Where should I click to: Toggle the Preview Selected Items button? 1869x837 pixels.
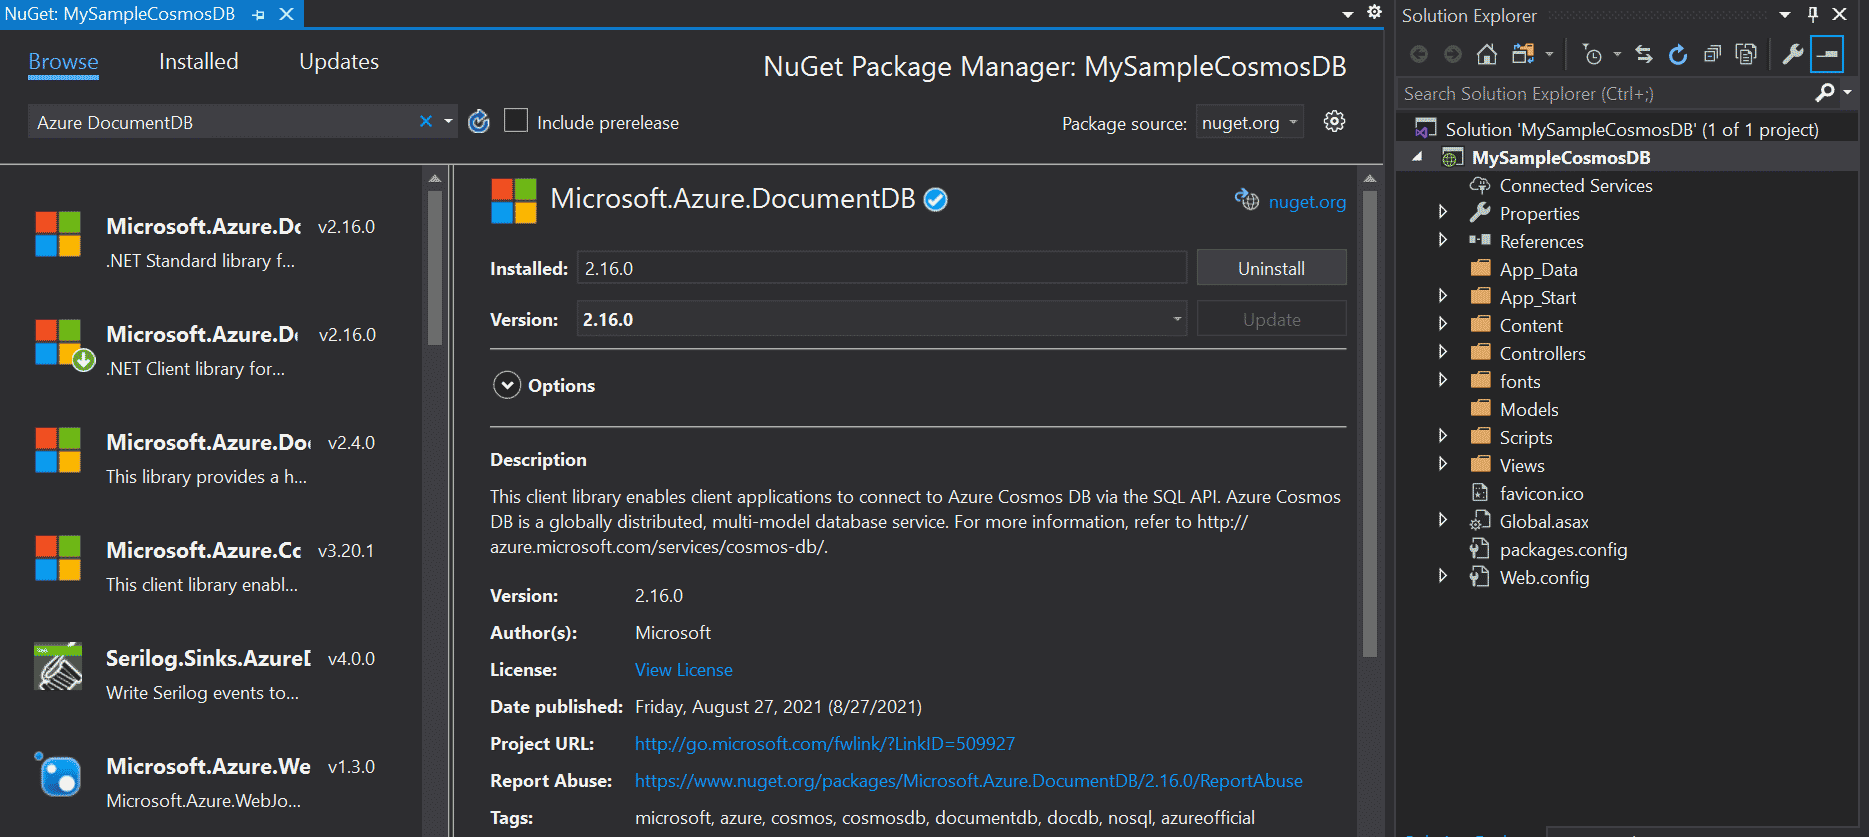[1827, 54]
